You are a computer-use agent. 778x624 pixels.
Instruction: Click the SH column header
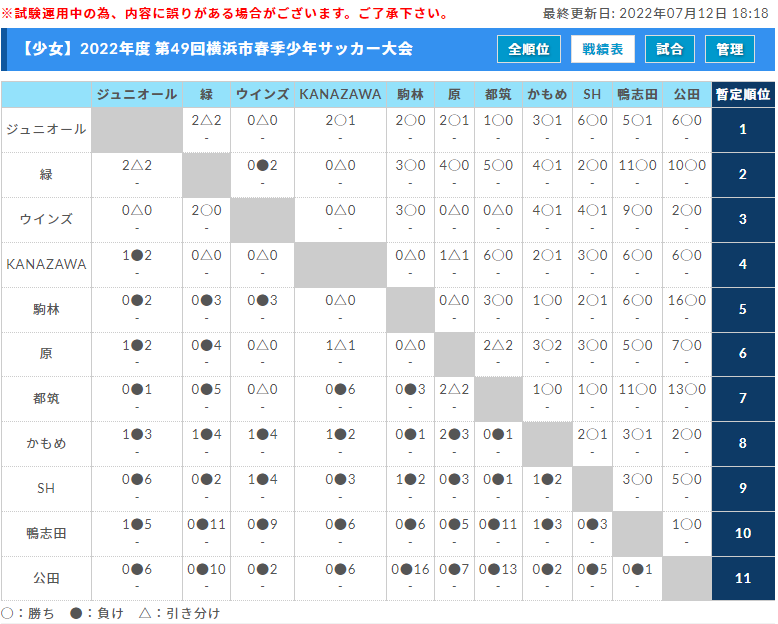click(592, 95)
